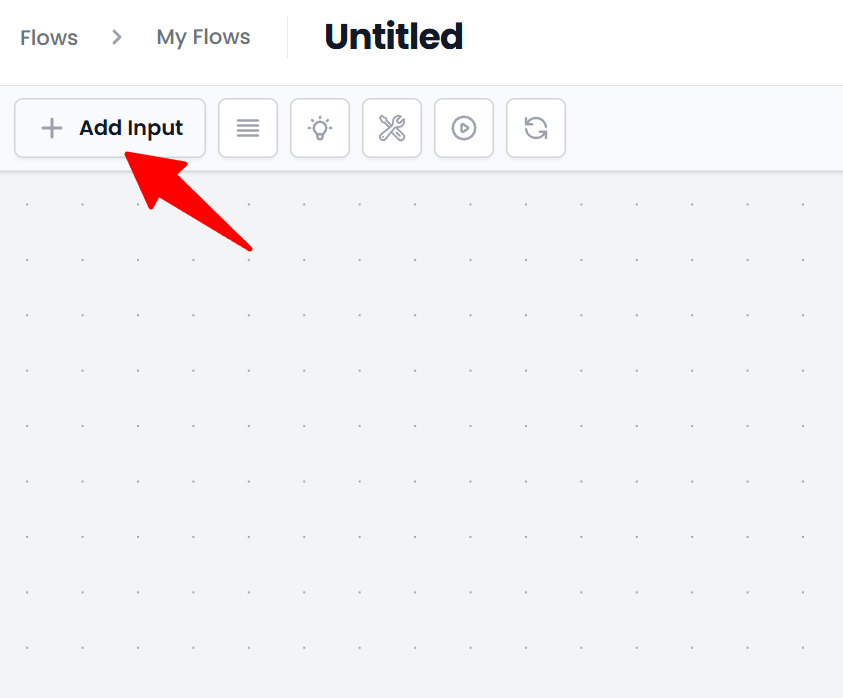
Task: Run the flow with the play icon
Action: pyautogui.click(x=464, y=128)
